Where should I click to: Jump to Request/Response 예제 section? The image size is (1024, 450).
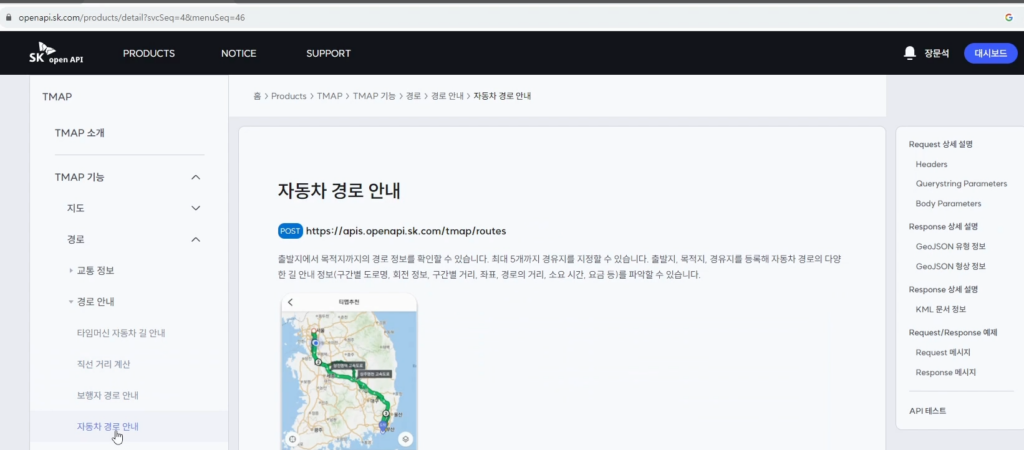(953, 332)
